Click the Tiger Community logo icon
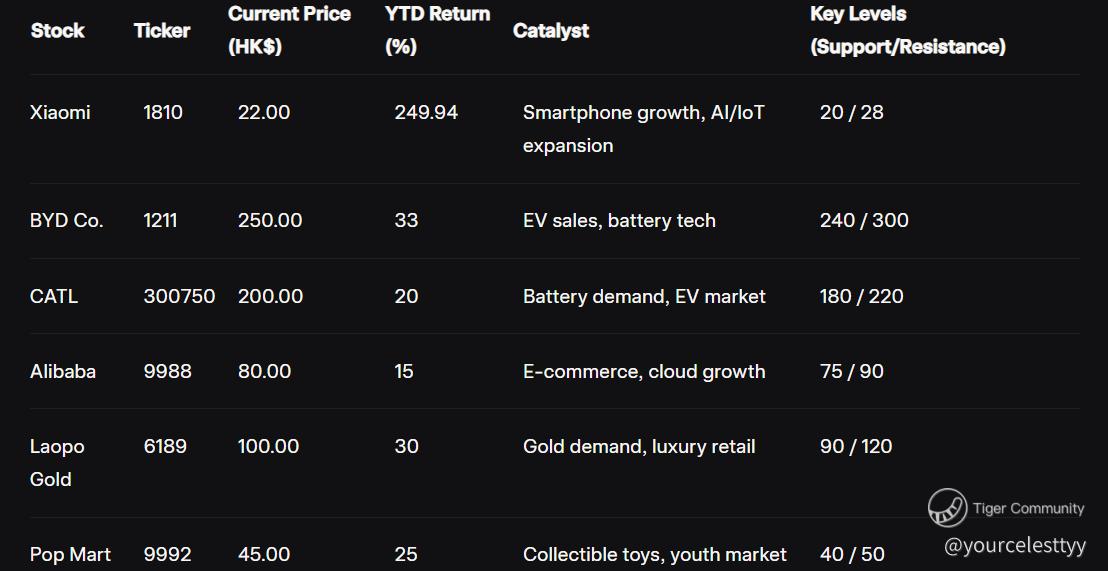The height and width of the screenshot is (571, 1108). (948, 507)
